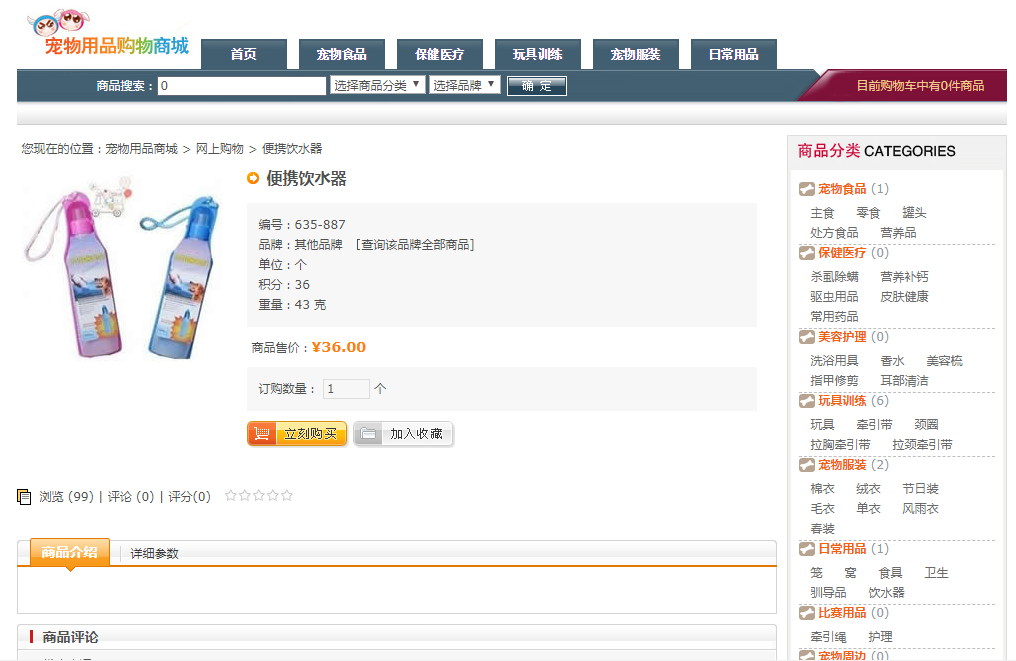Open 宠物服装 (2) category heading
Viewport: 1016px width, 661px height.
point(853,465)
